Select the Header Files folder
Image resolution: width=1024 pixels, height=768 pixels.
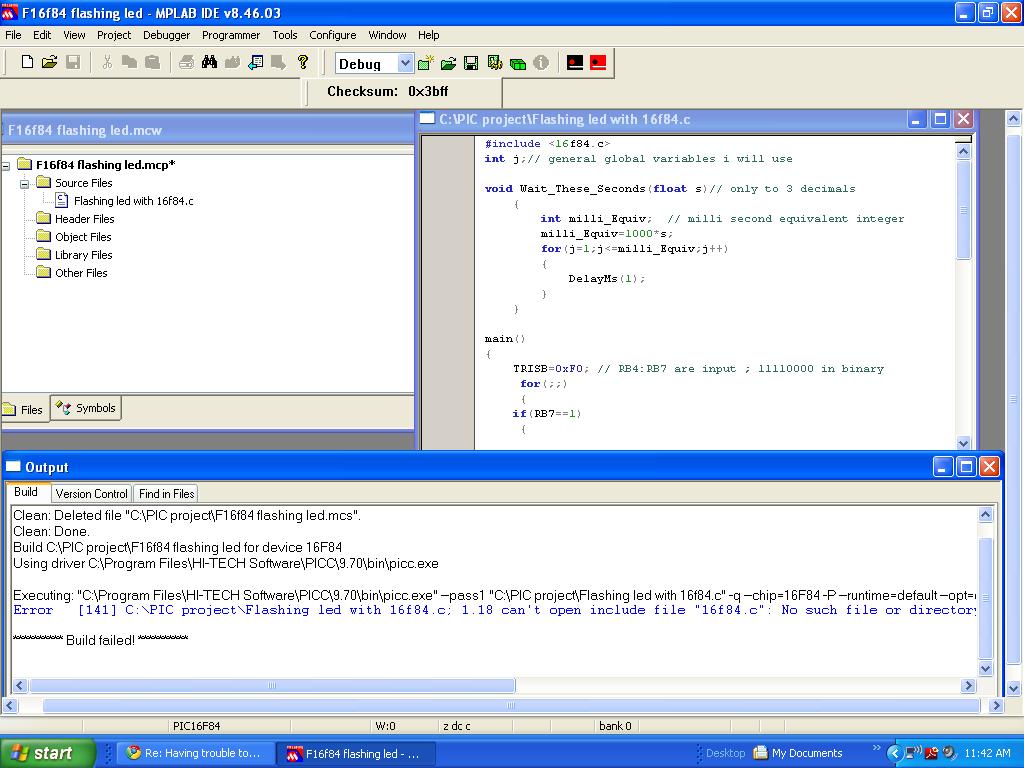84,219
